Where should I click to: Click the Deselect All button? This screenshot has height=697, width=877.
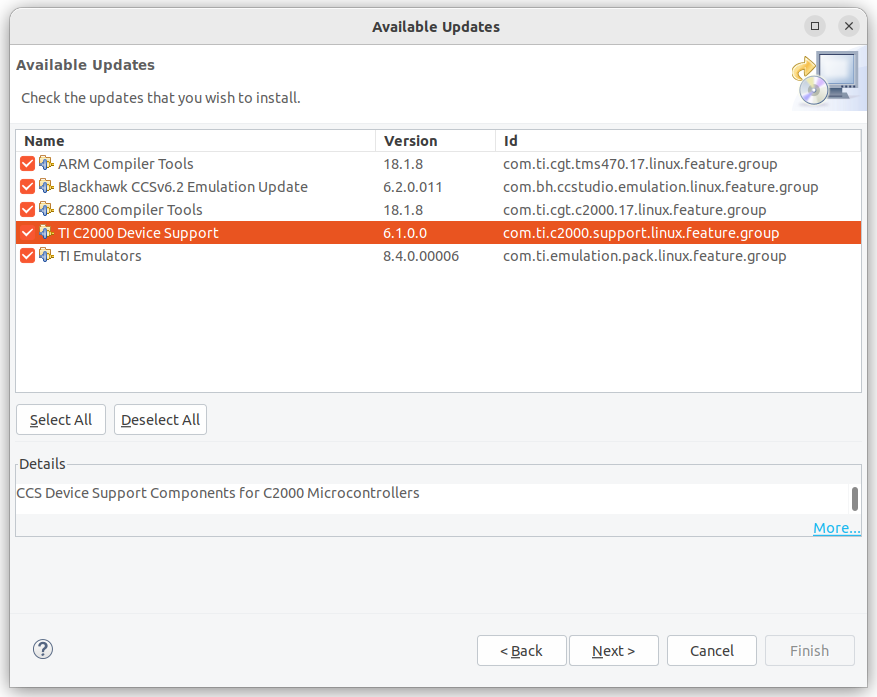(x=161, y=420)
